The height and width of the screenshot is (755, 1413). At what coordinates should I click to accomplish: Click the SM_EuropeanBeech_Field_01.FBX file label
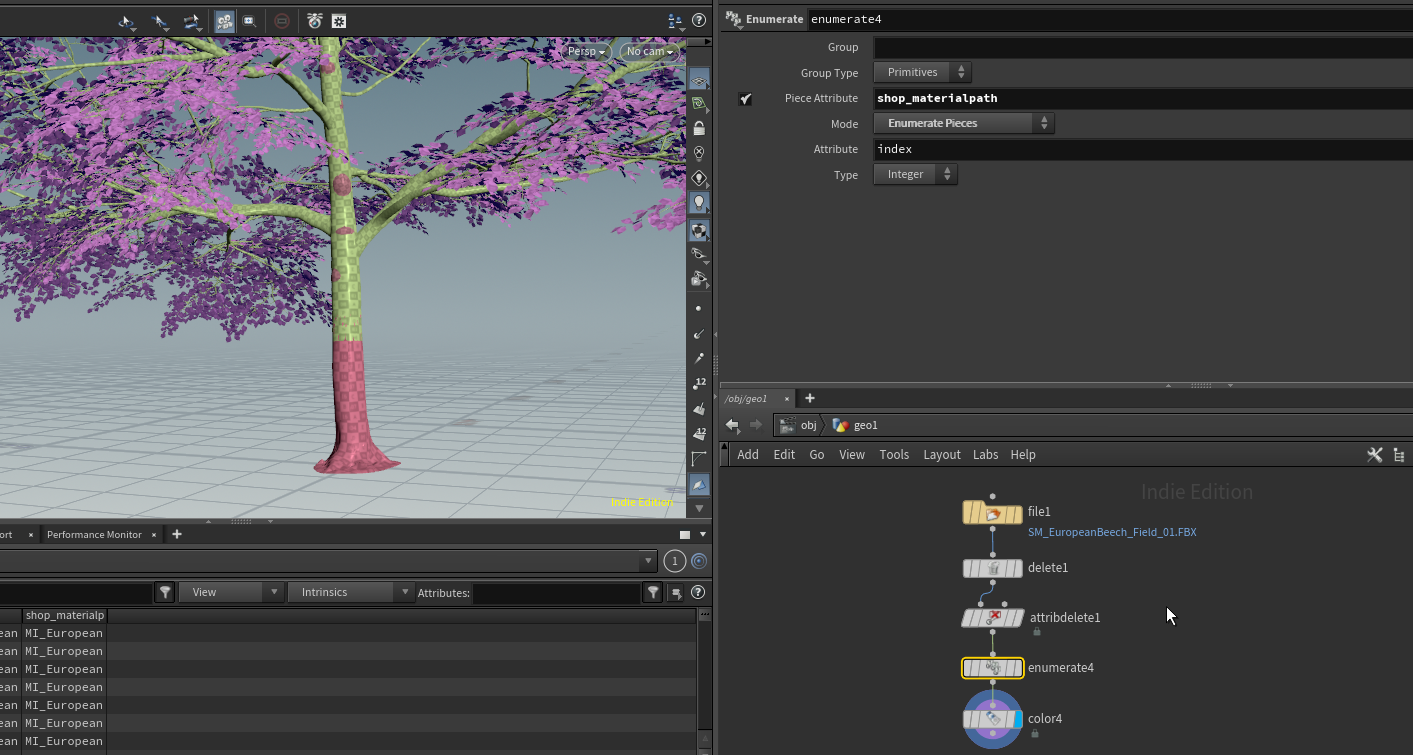tap(1111, 533)
